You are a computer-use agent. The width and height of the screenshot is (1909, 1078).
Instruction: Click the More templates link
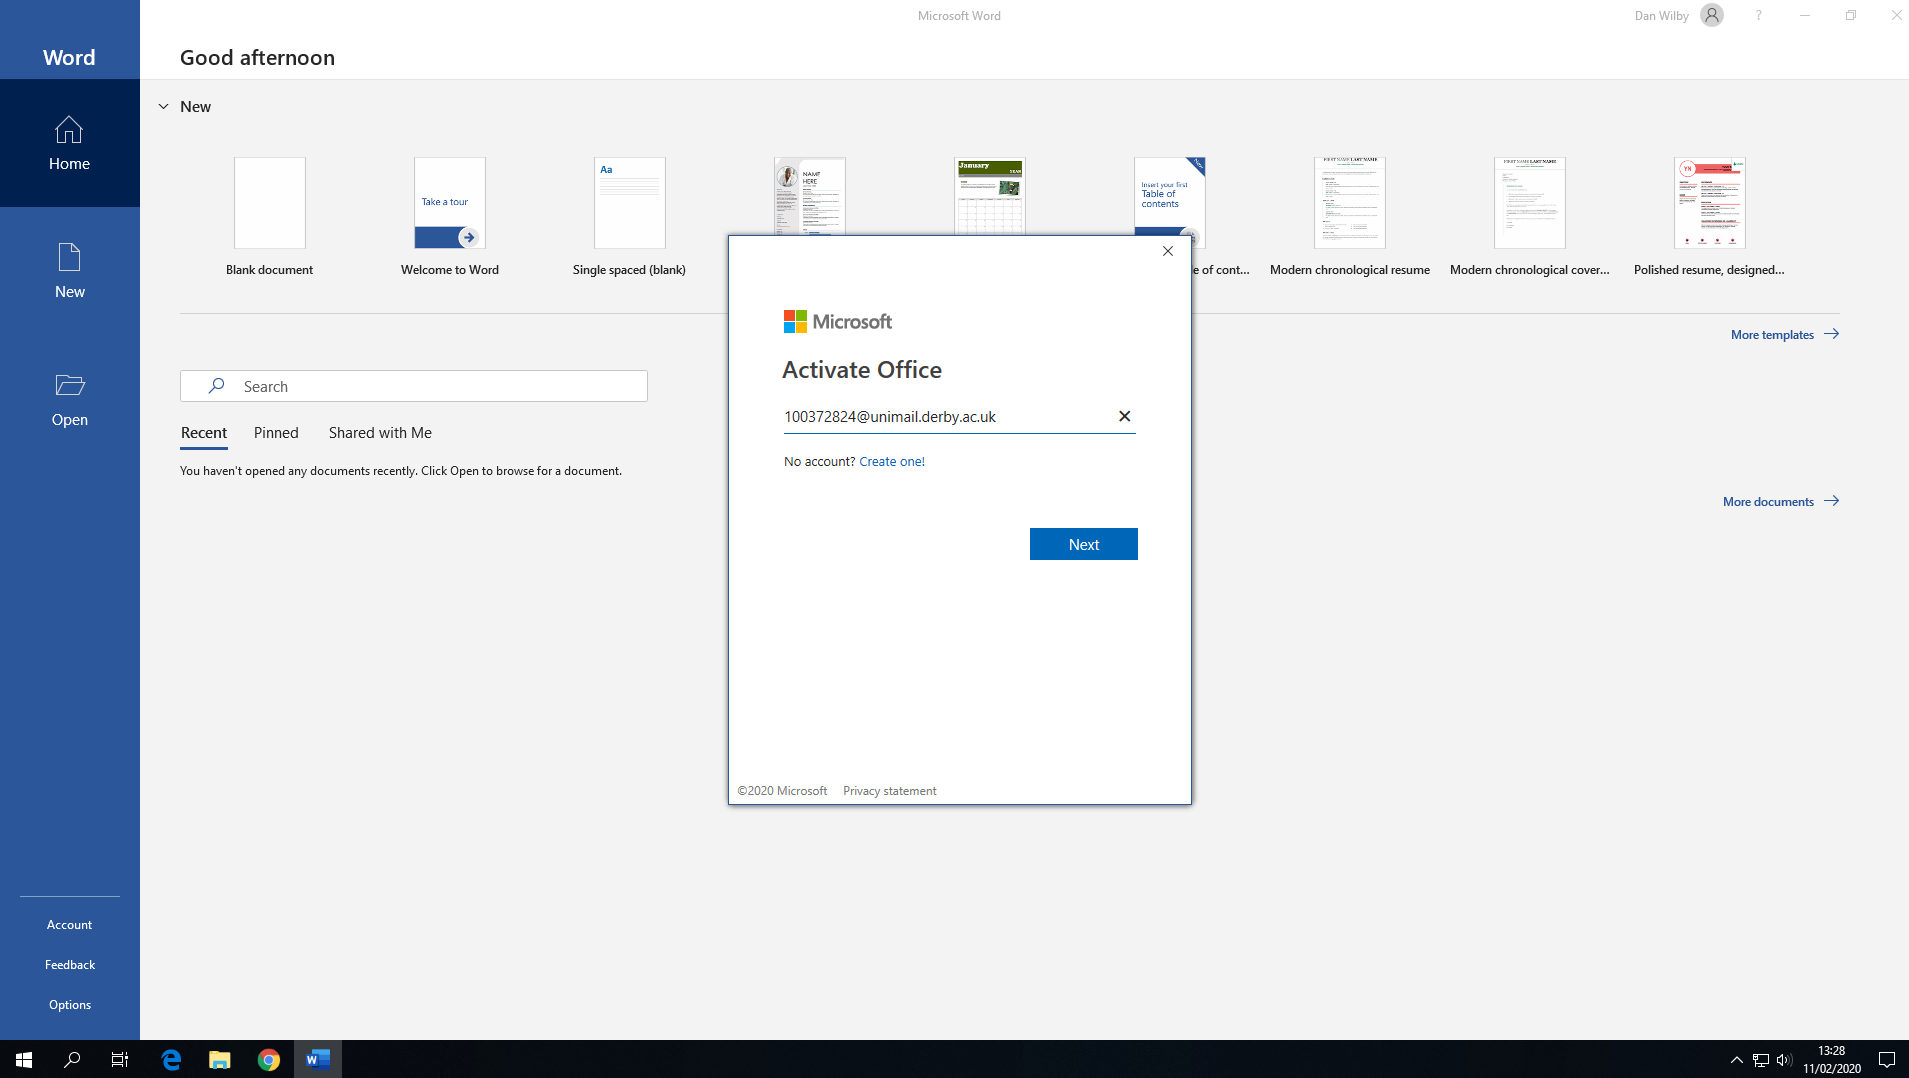(x=1785, y=334)
